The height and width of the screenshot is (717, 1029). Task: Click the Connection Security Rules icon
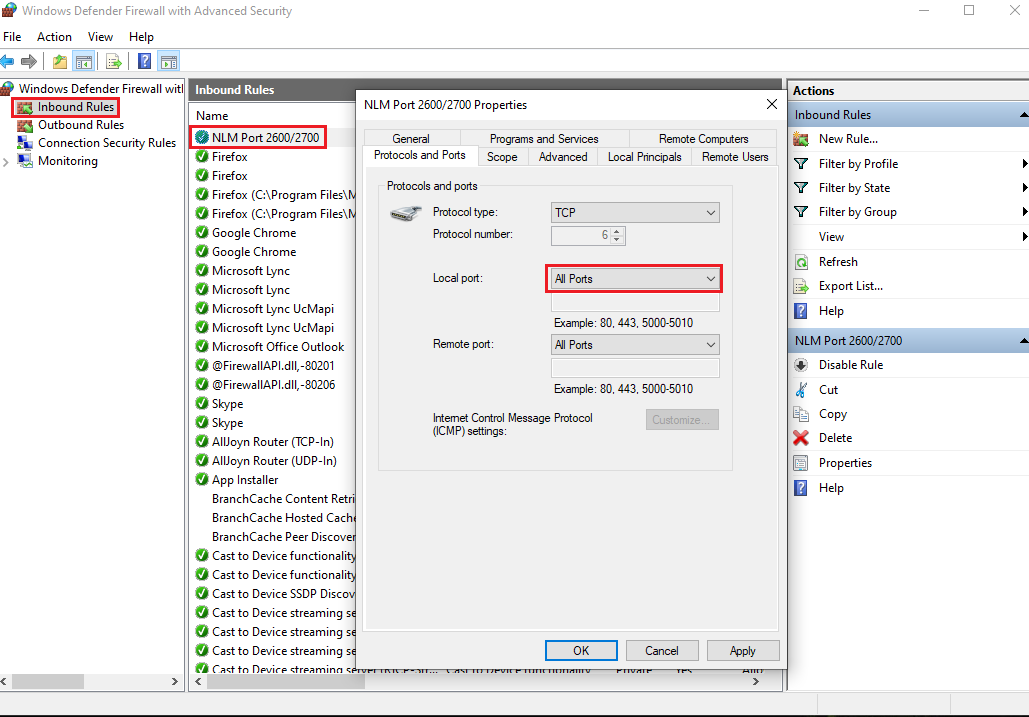25,143
